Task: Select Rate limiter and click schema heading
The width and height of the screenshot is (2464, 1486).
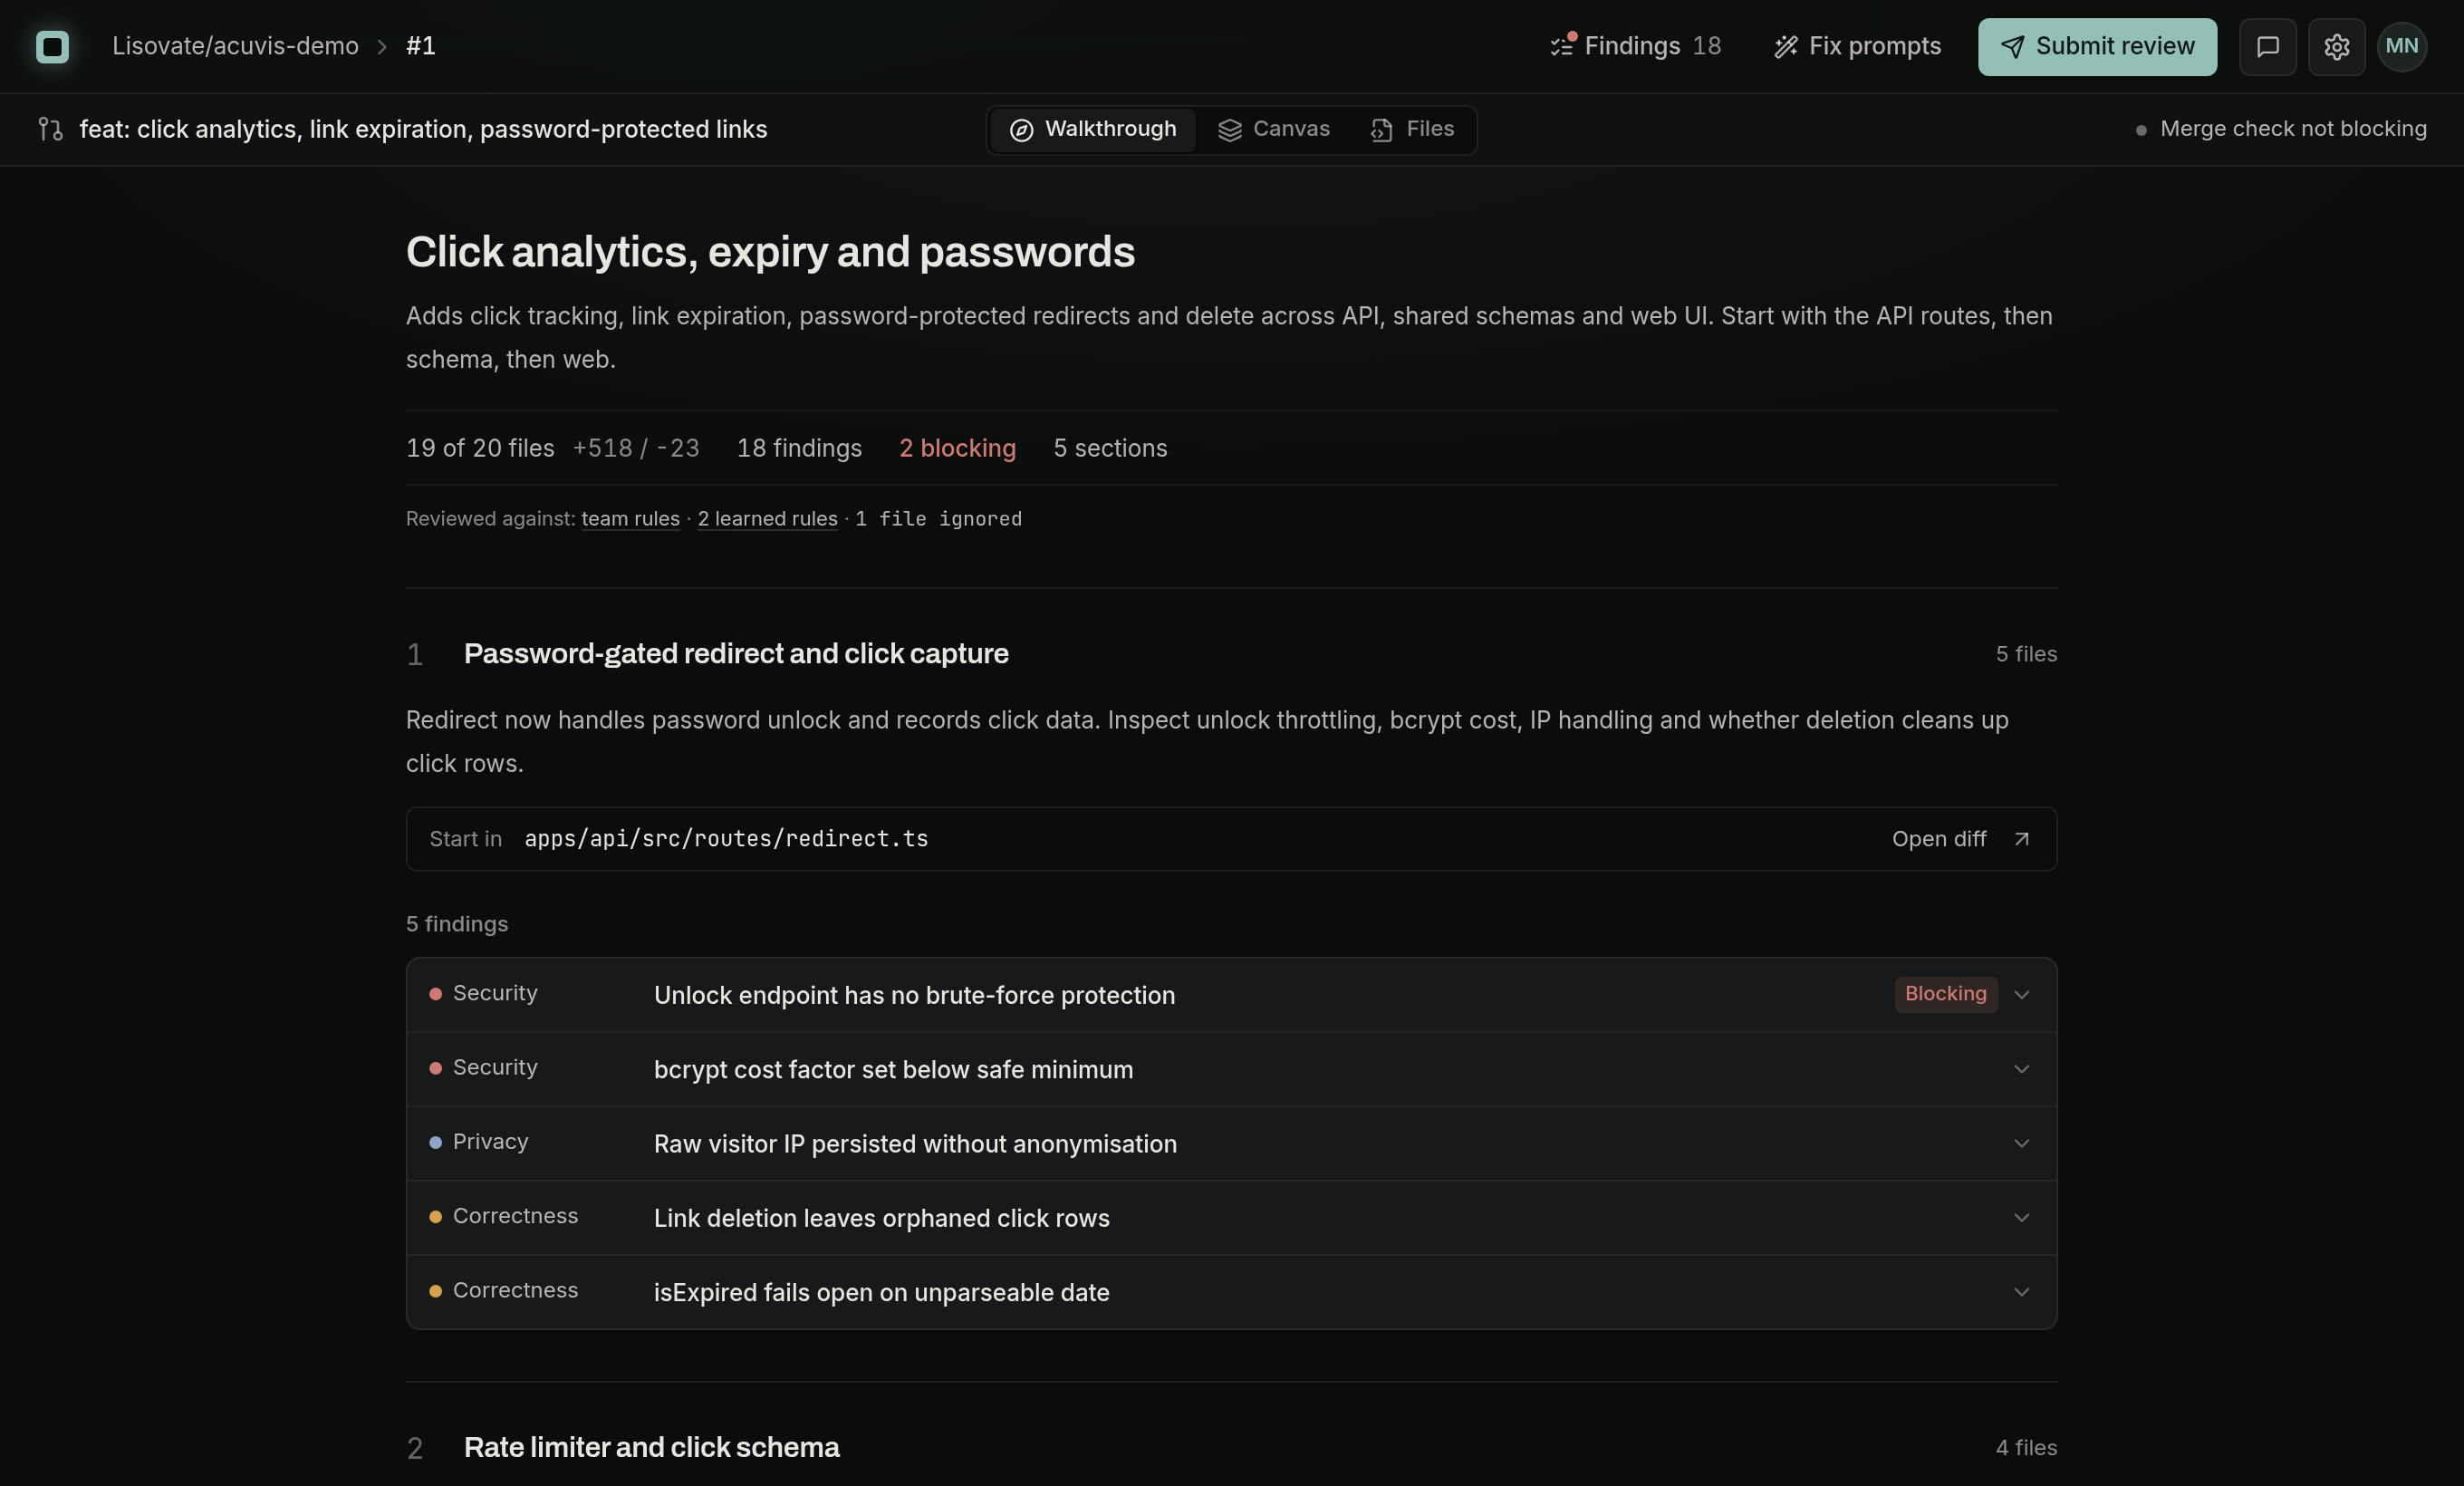Action: pos(651,1448)
